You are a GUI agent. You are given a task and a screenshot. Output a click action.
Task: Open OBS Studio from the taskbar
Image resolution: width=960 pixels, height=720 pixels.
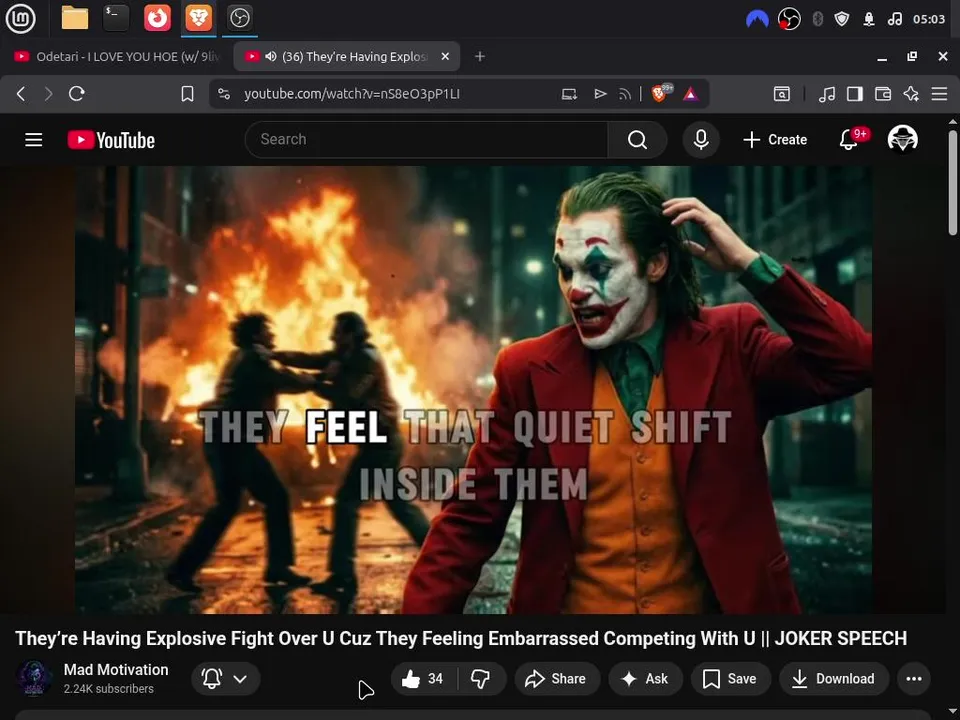tap(239, 18)
